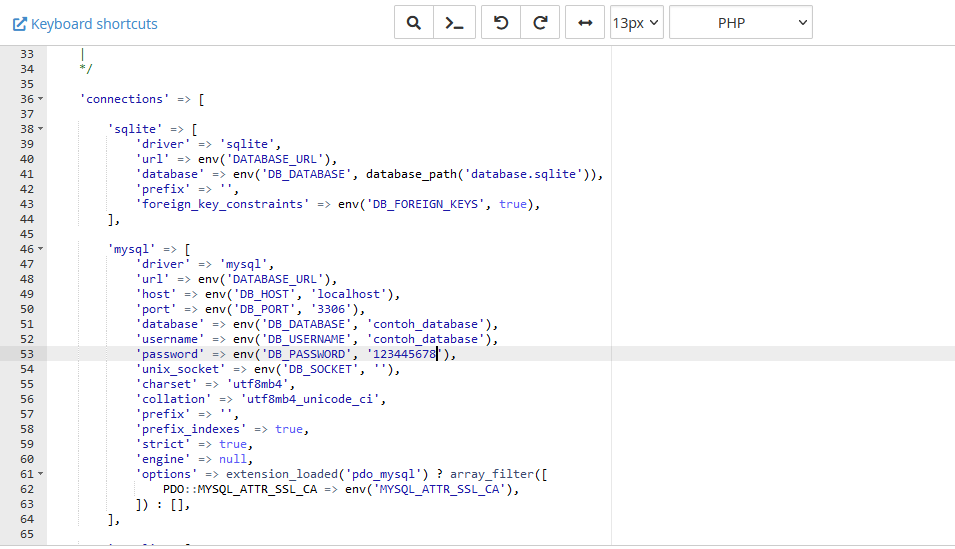Collapse the 'connections' array at line 36
This screenshot has width=955, height=549.
40,99
